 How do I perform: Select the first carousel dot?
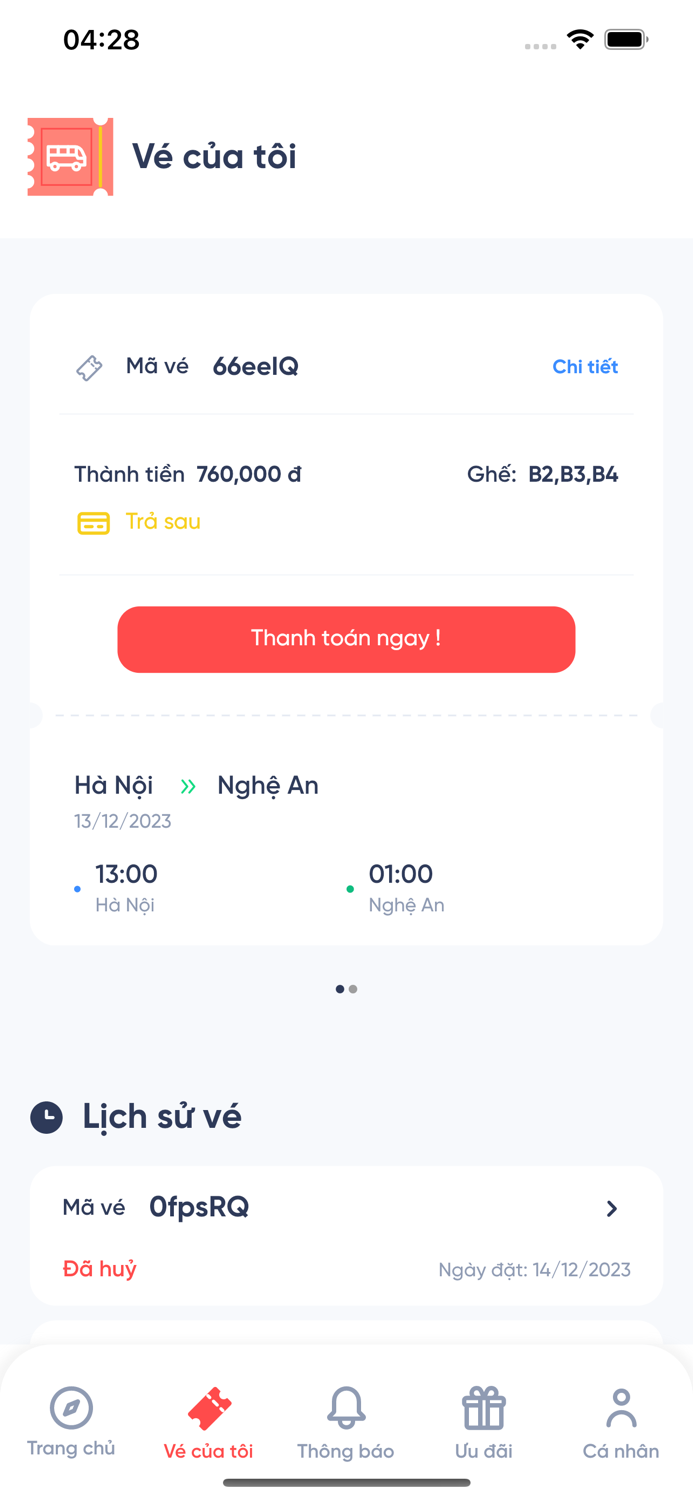tap(339, 988)
